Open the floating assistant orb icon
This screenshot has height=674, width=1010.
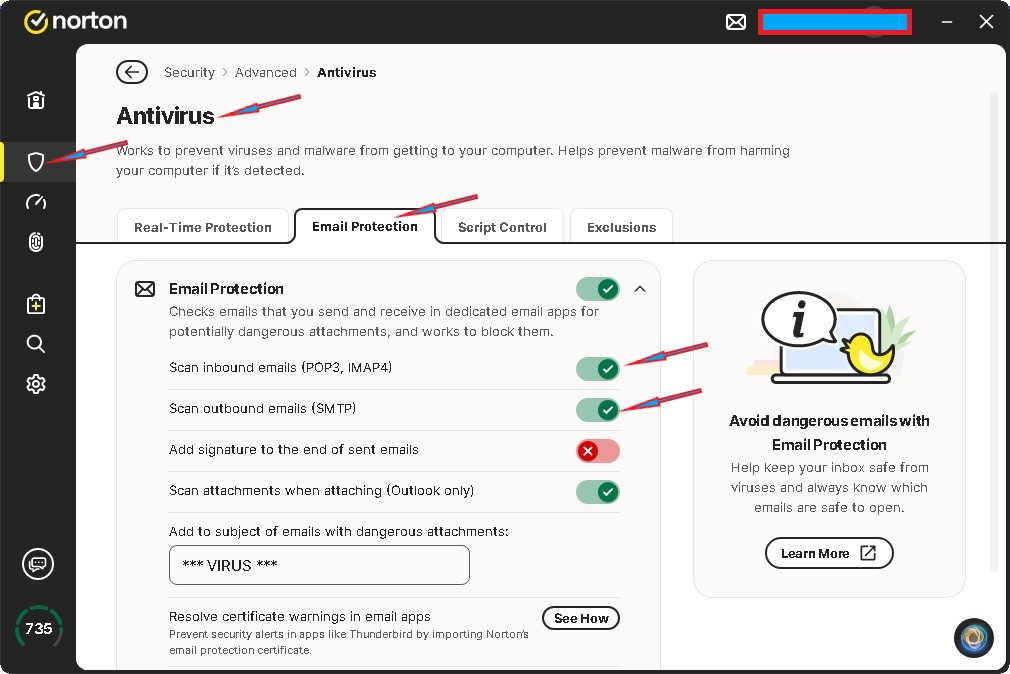click(973, 638)
